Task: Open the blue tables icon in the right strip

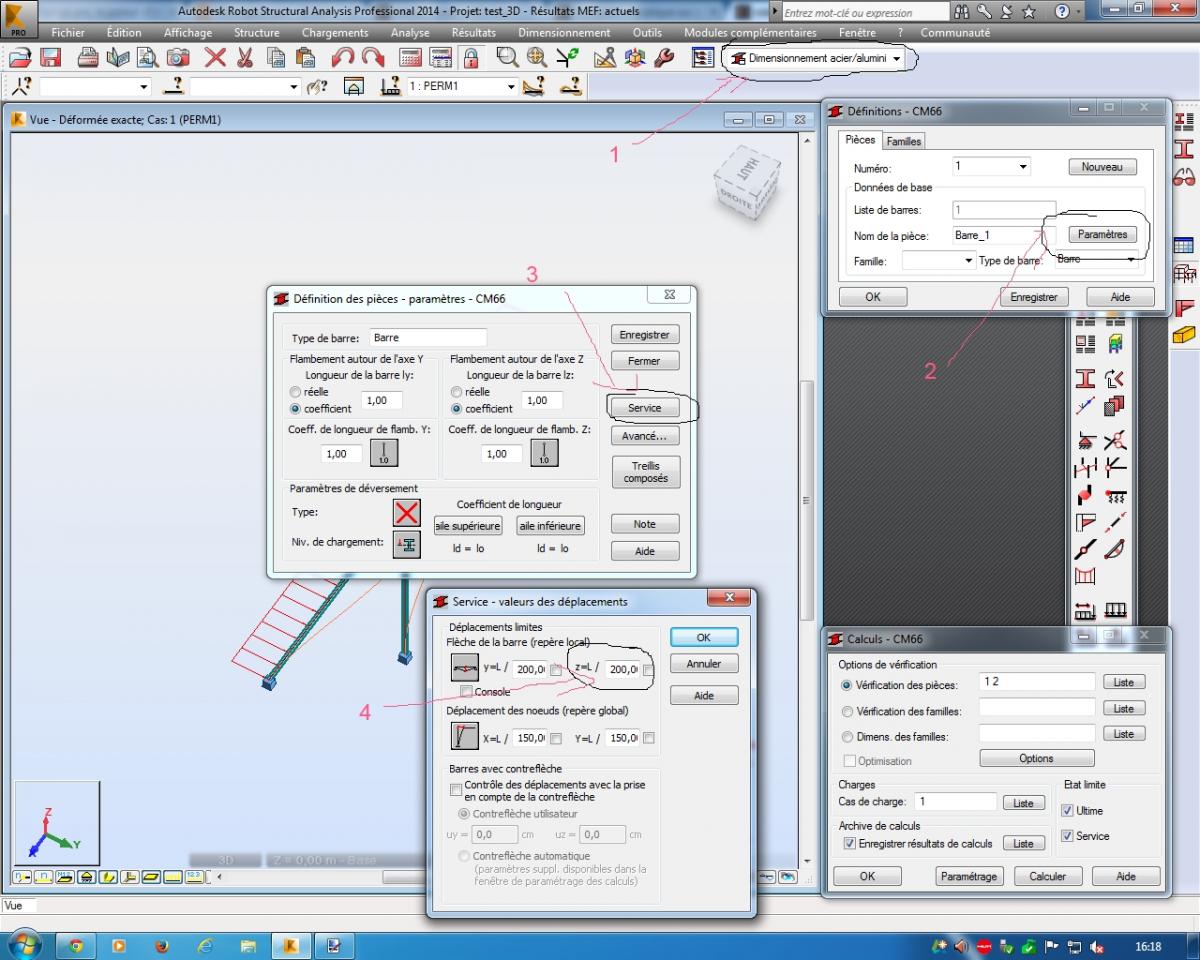Action: click(1184, 245)
